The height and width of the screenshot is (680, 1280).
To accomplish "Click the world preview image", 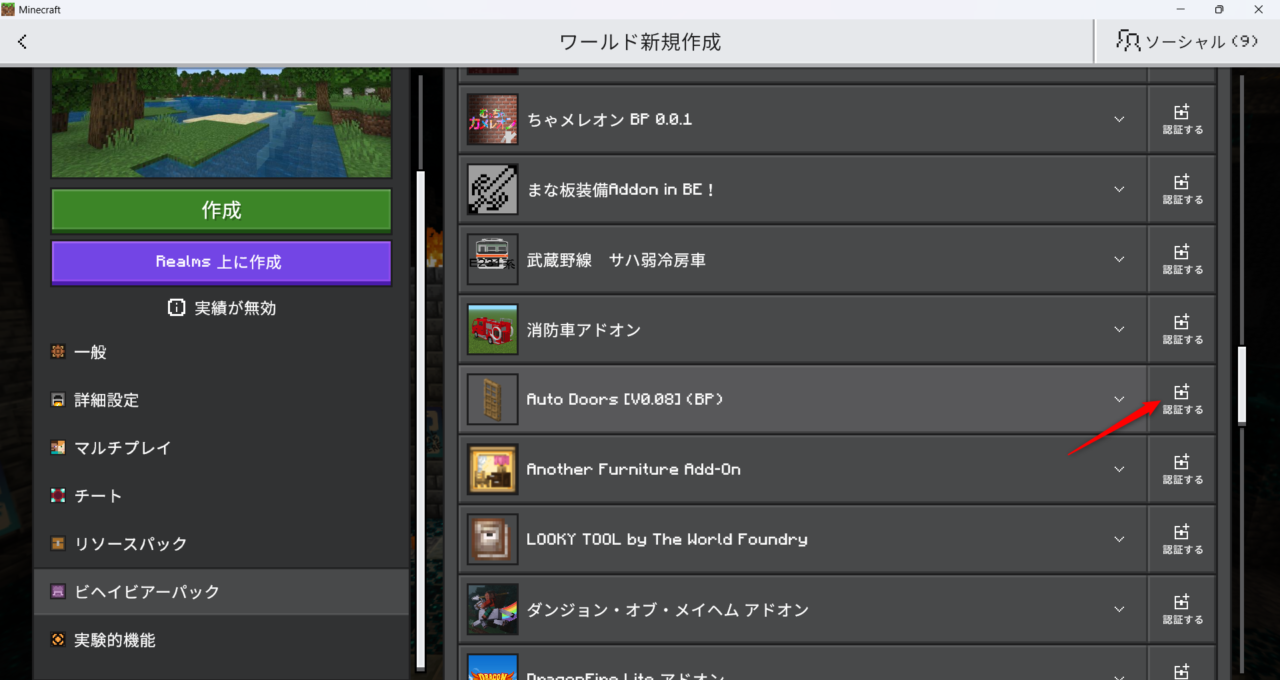I will (221, 123).
